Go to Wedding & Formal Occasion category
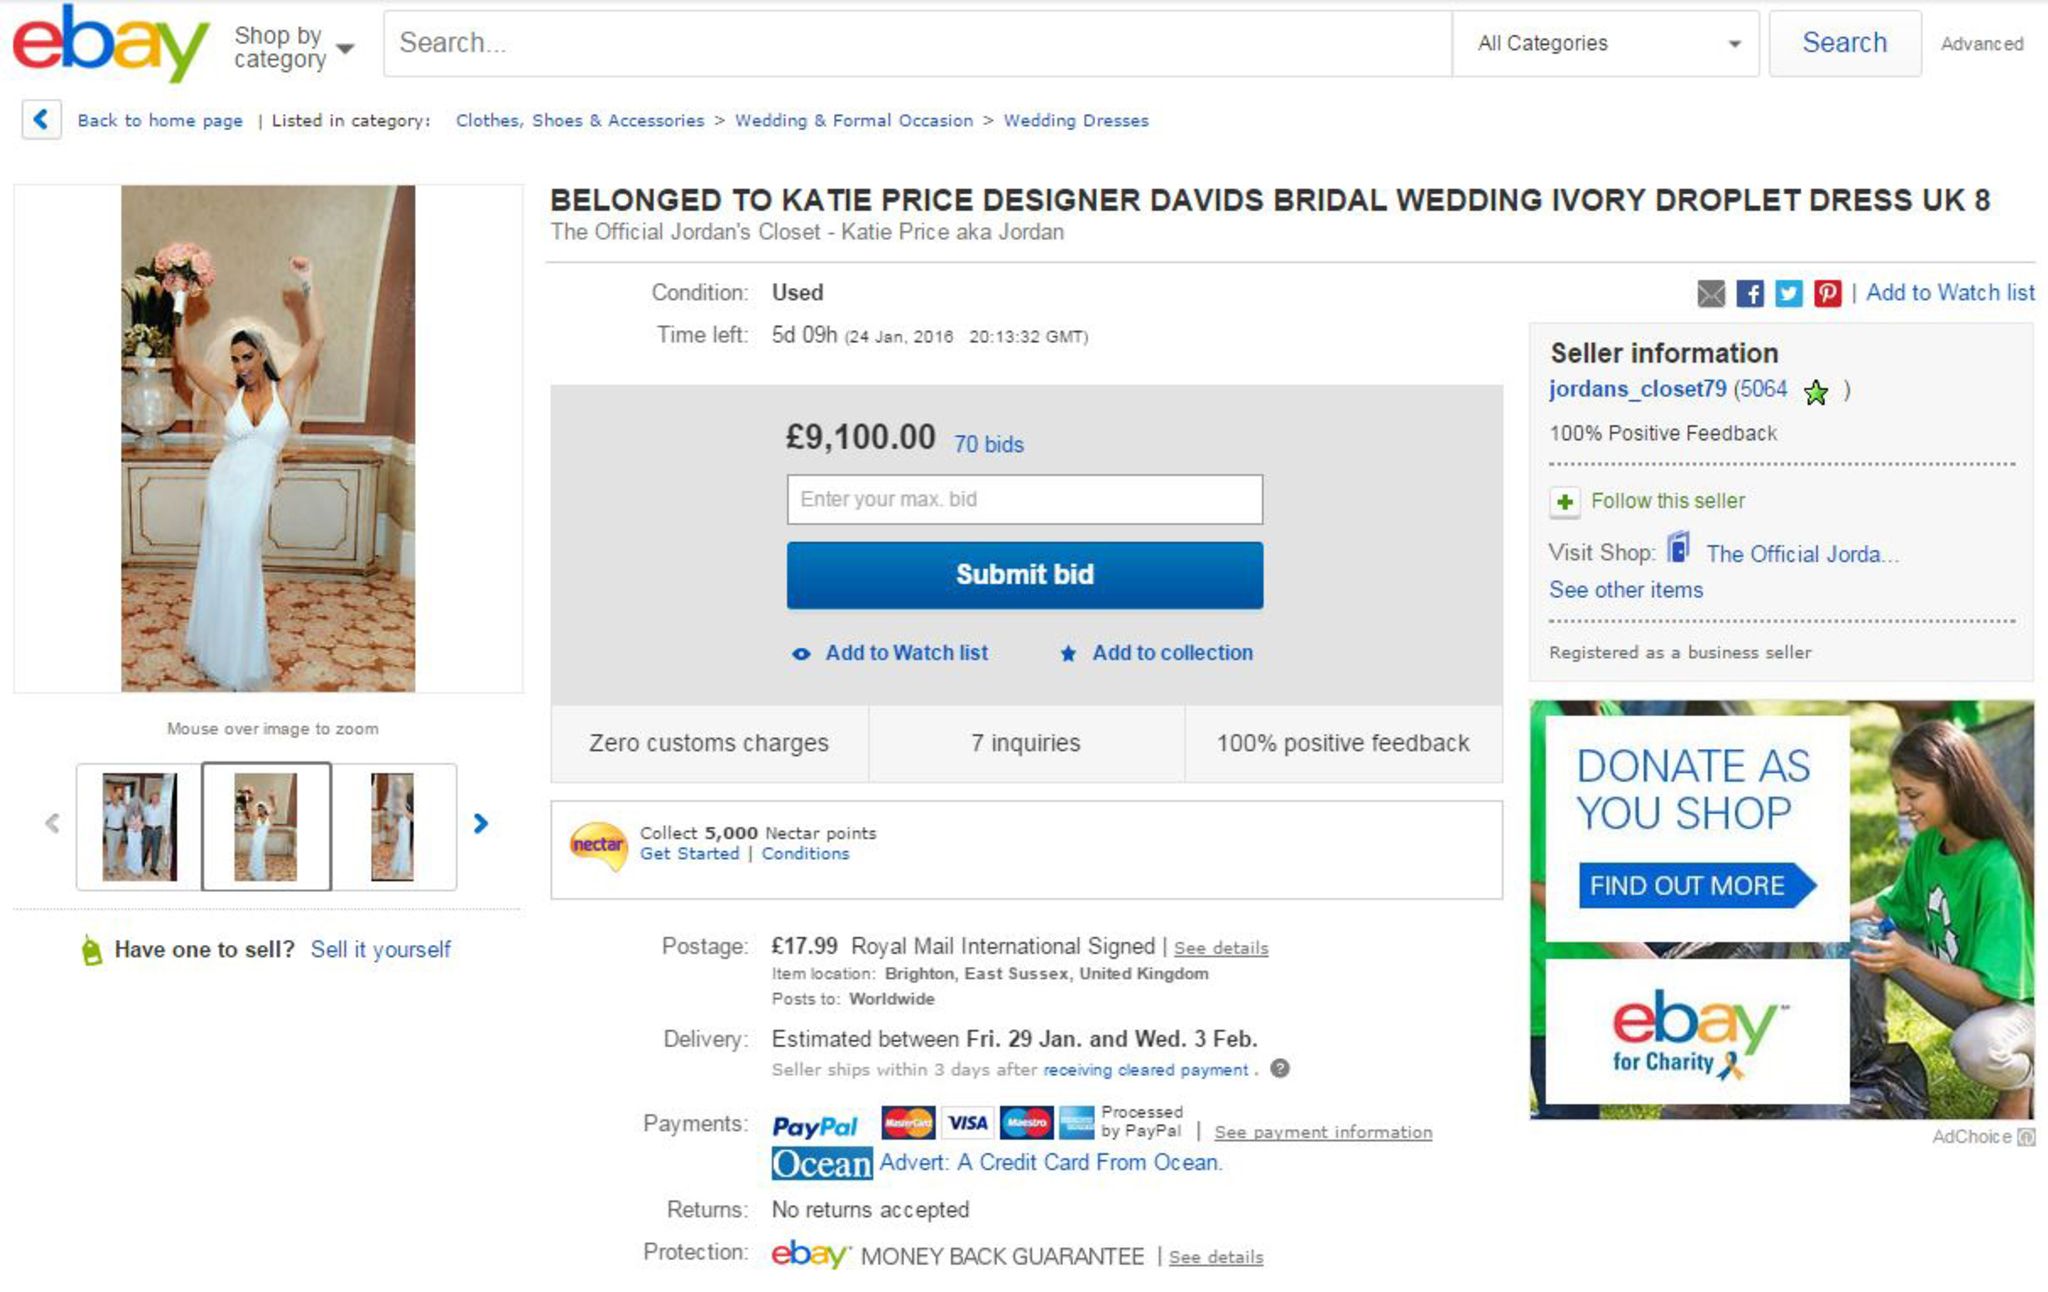 tap(853, 121)
